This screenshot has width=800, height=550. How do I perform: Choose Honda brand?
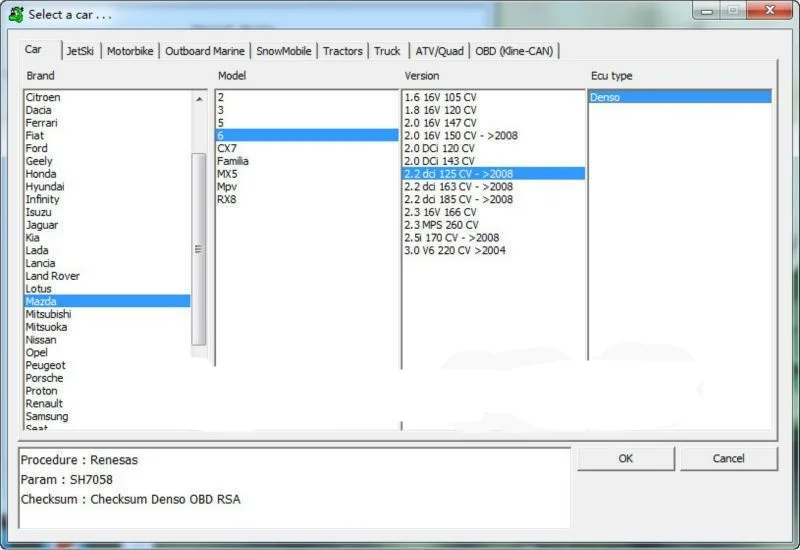coord(107,173)
